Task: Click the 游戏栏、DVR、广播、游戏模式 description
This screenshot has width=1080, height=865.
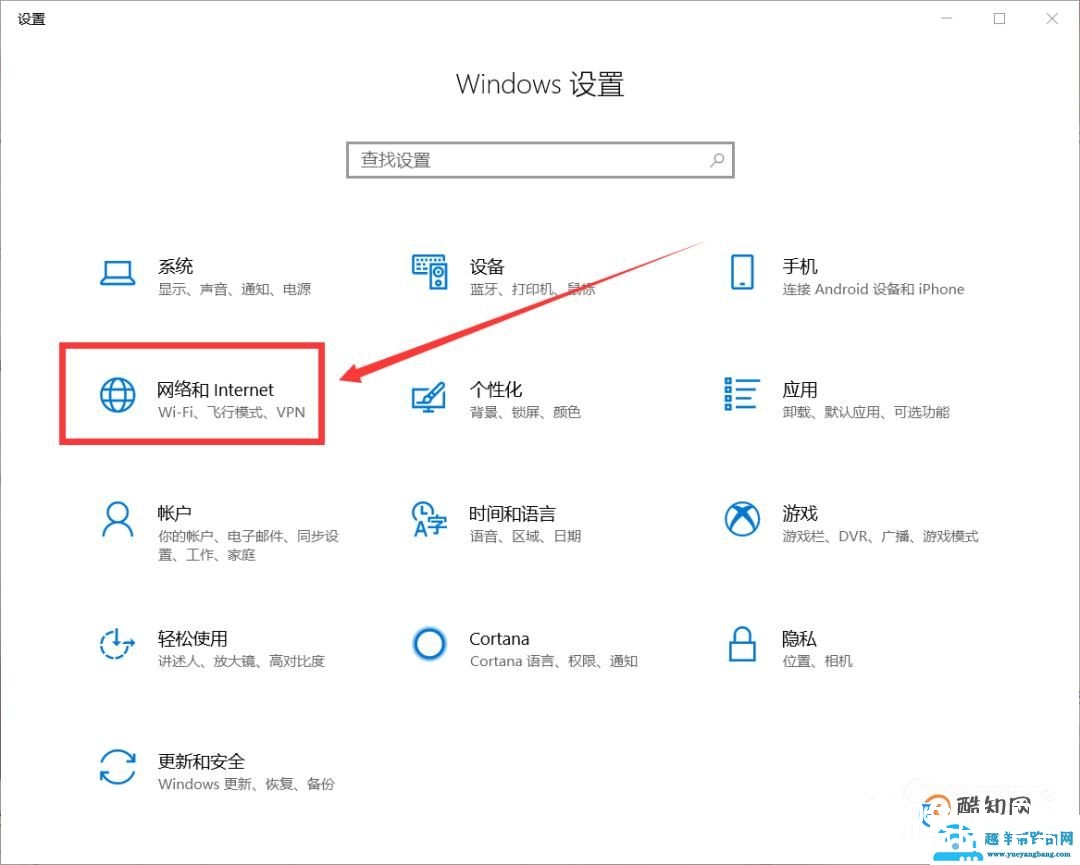Action: click(880, 536)
